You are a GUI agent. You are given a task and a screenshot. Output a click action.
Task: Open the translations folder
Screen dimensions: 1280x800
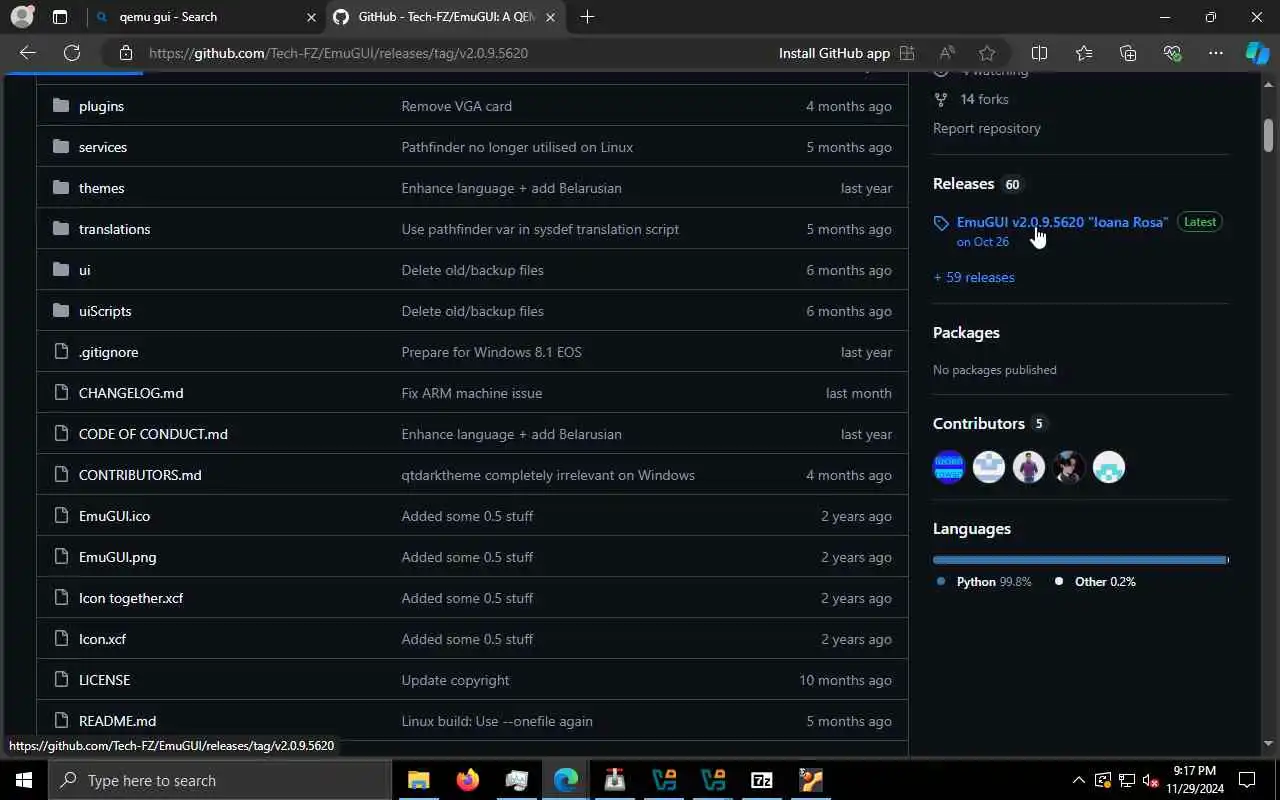click(x=114, y=229)
